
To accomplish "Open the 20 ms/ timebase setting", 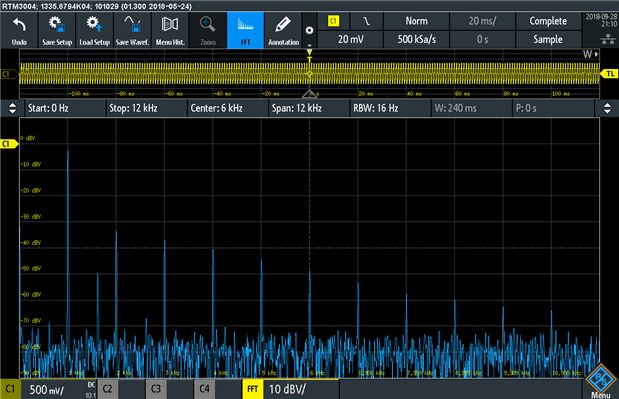I will tap(482, 21).
